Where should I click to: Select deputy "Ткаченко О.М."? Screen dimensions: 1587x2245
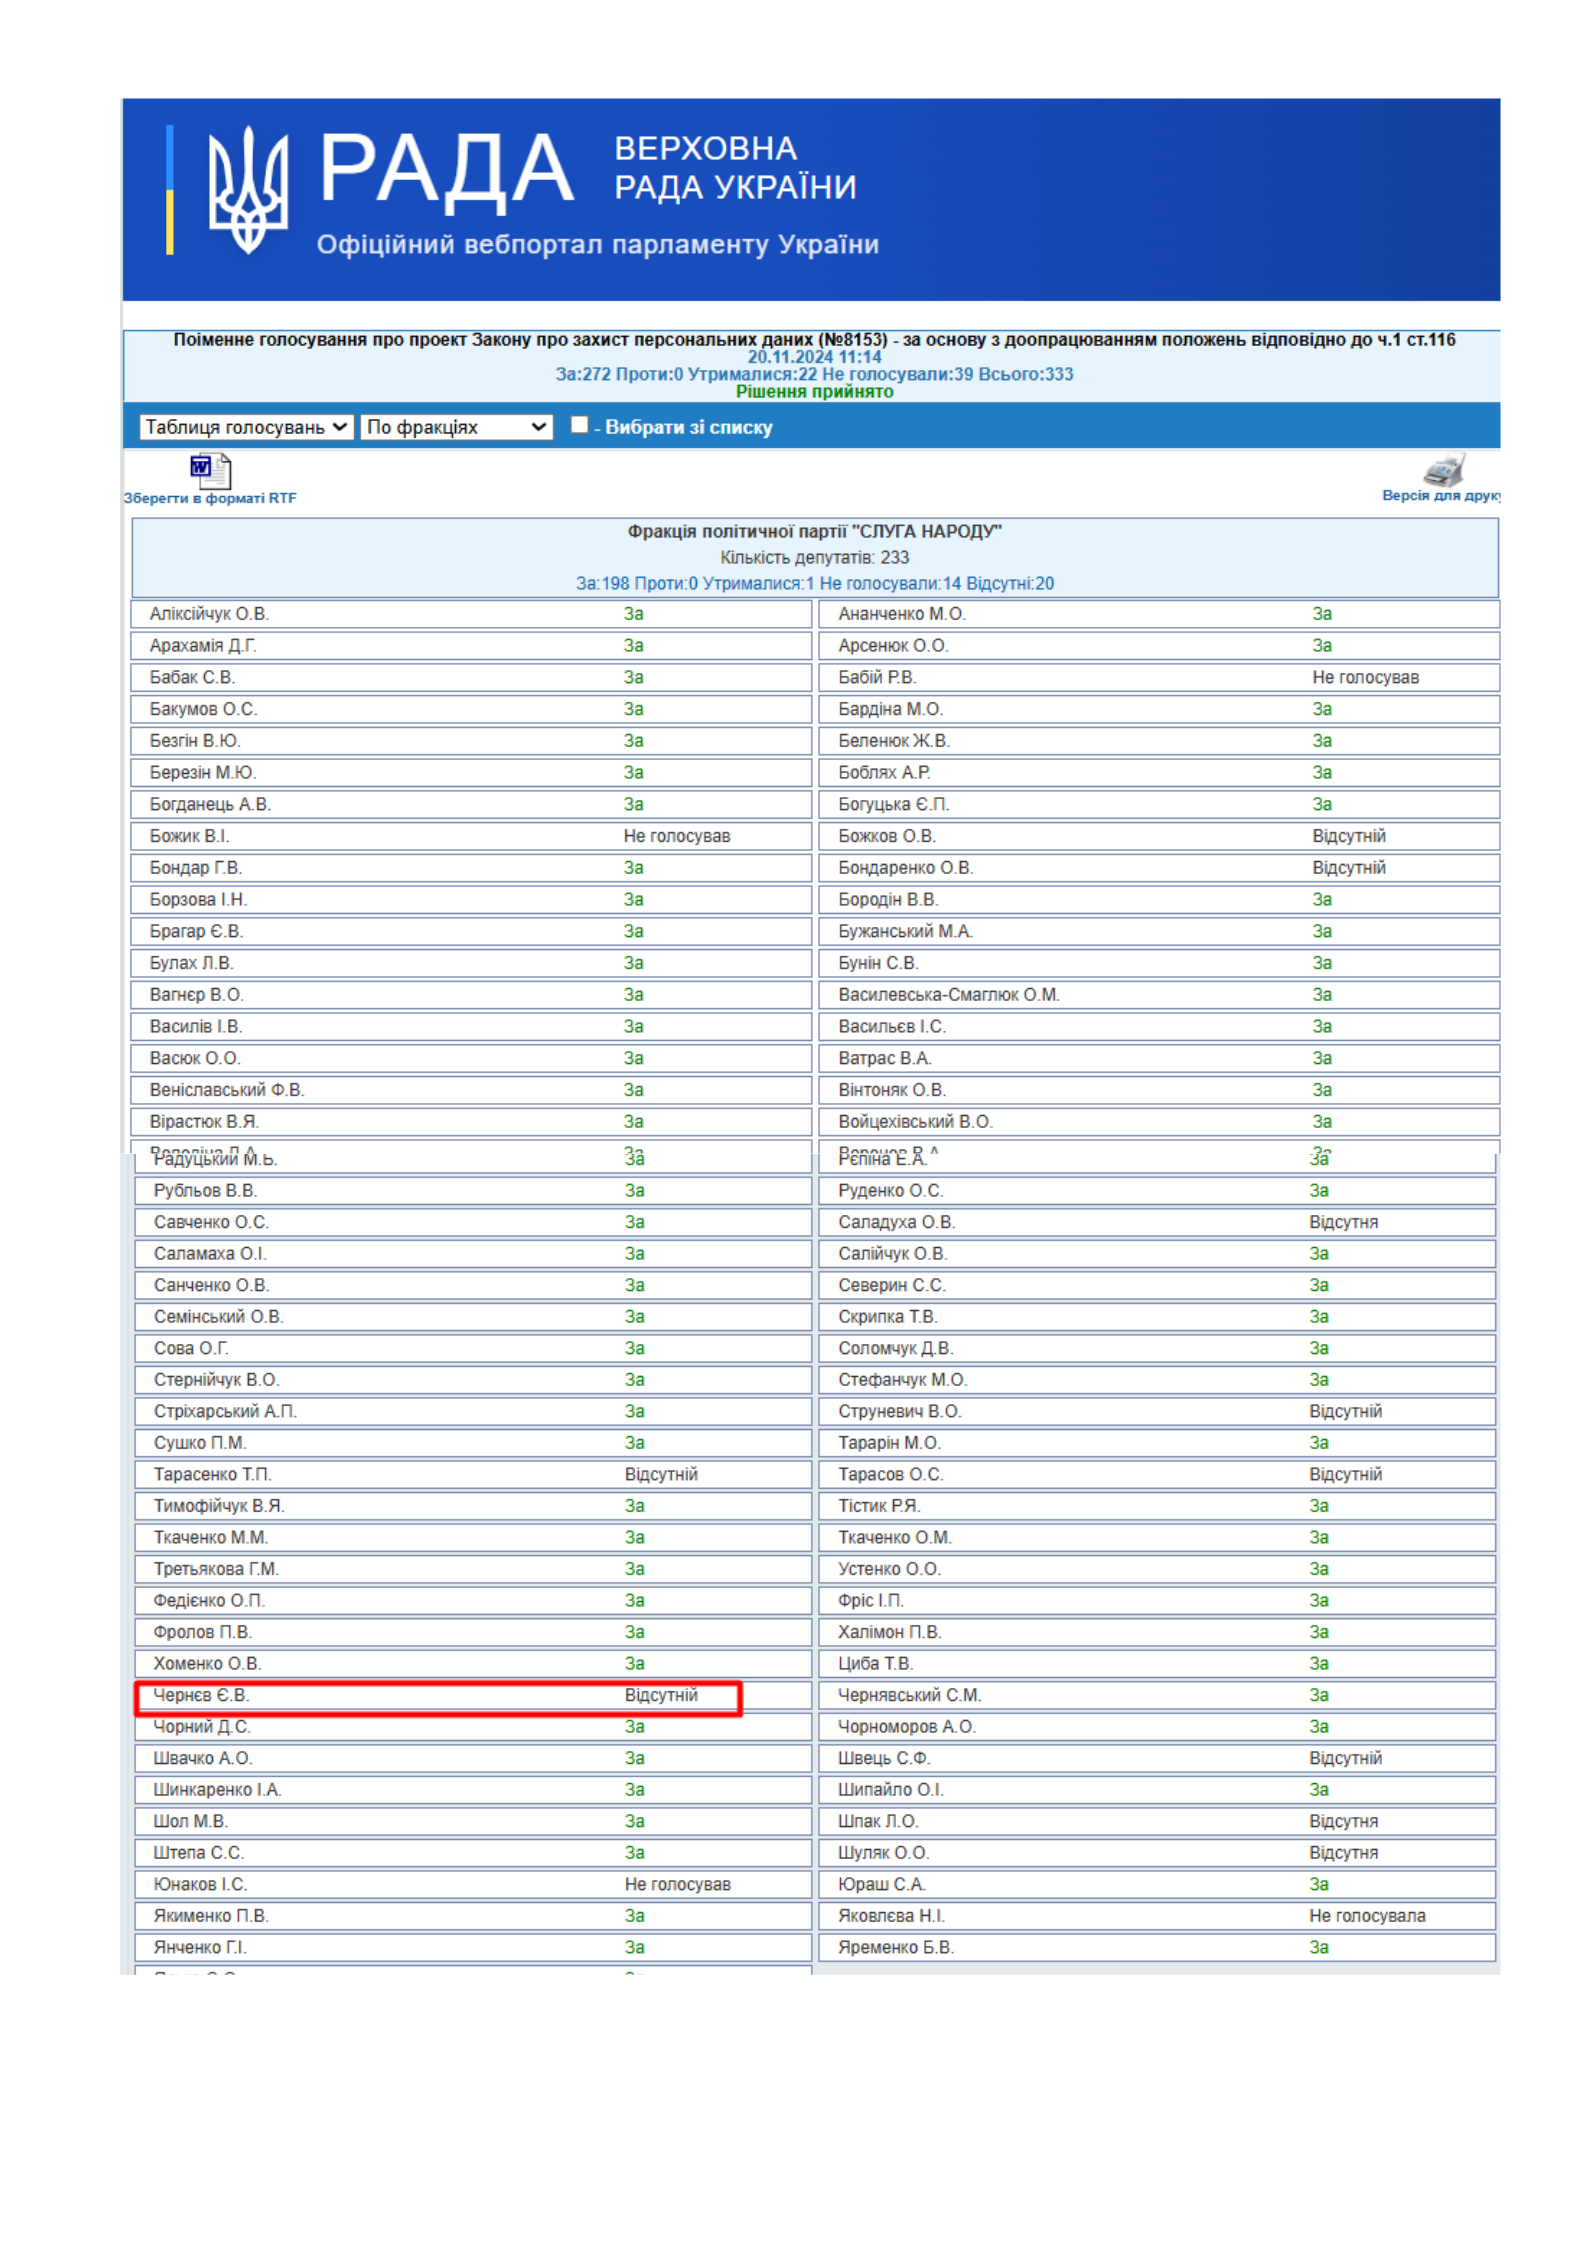[894, 1538]
